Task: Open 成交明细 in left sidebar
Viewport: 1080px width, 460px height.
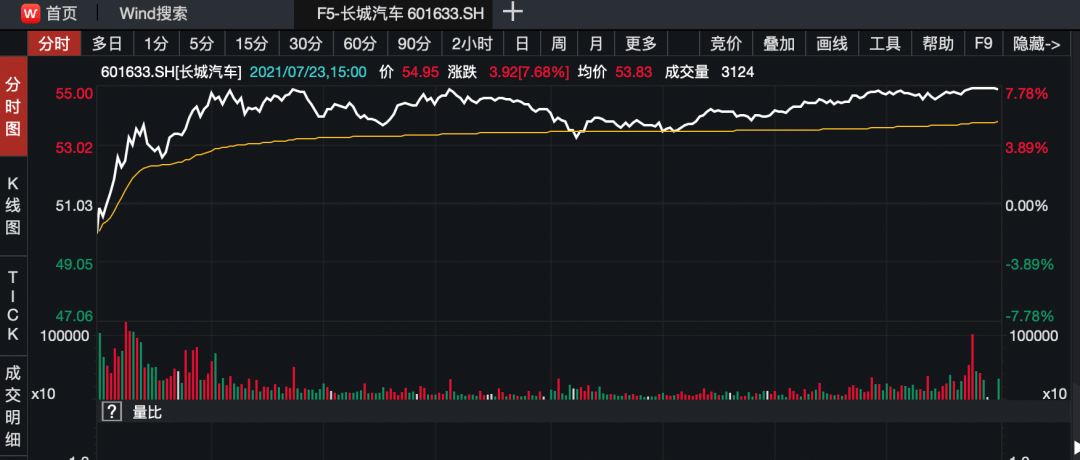Action: tap(13, 406)
